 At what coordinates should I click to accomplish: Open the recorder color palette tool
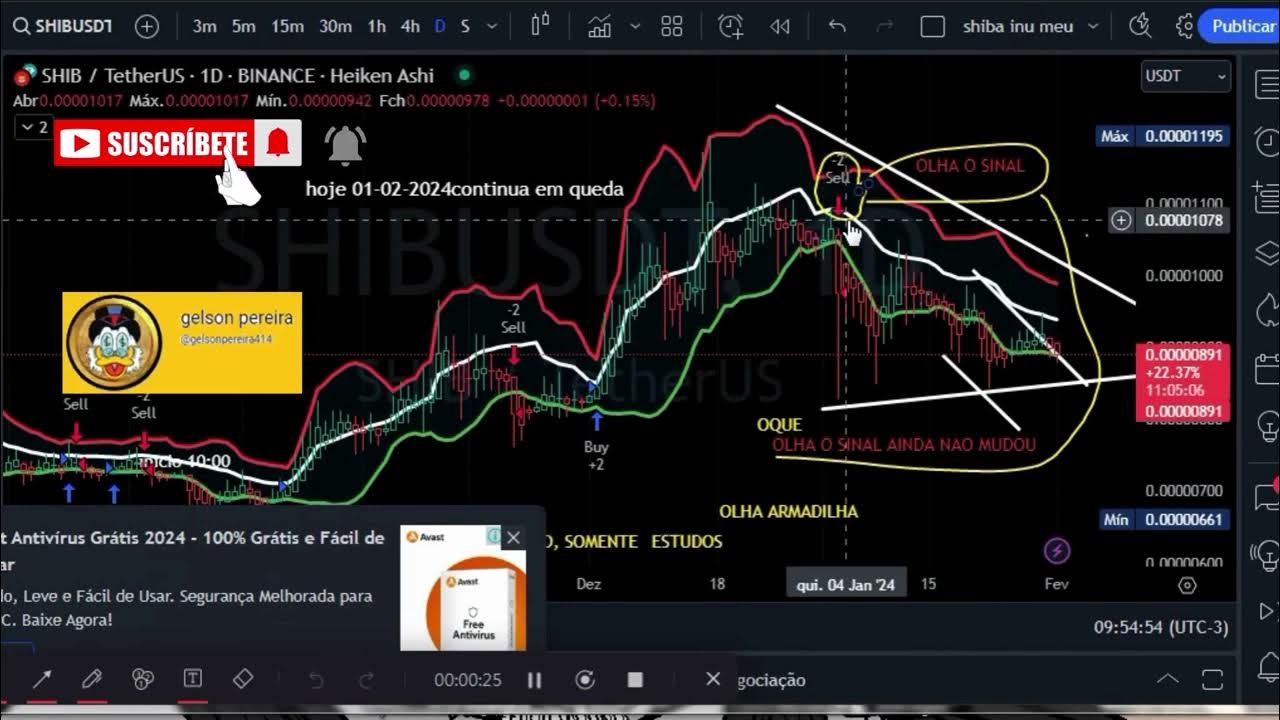pos(143,680)
